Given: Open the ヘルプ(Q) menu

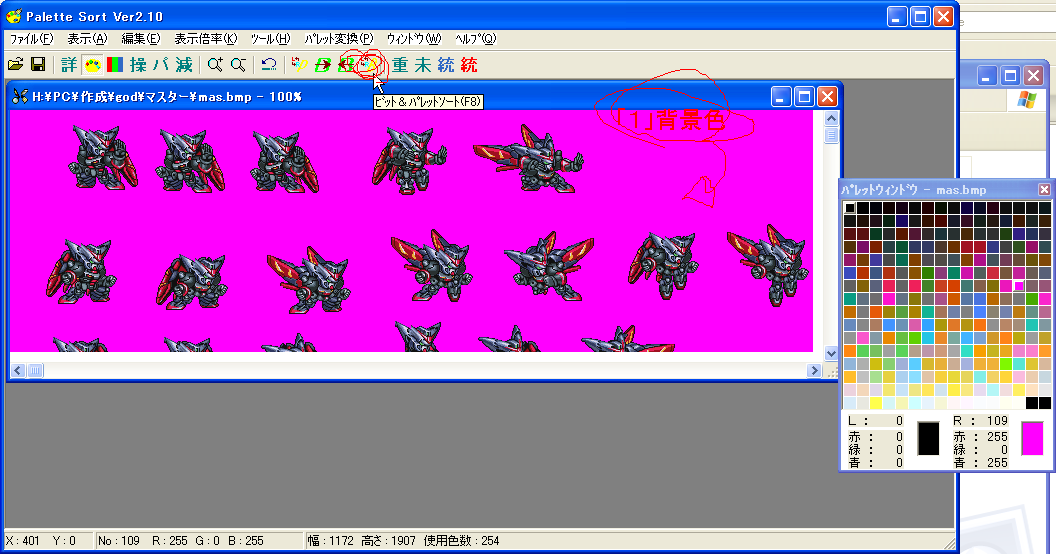Looking at the screenshot, I should coord(475,39).
